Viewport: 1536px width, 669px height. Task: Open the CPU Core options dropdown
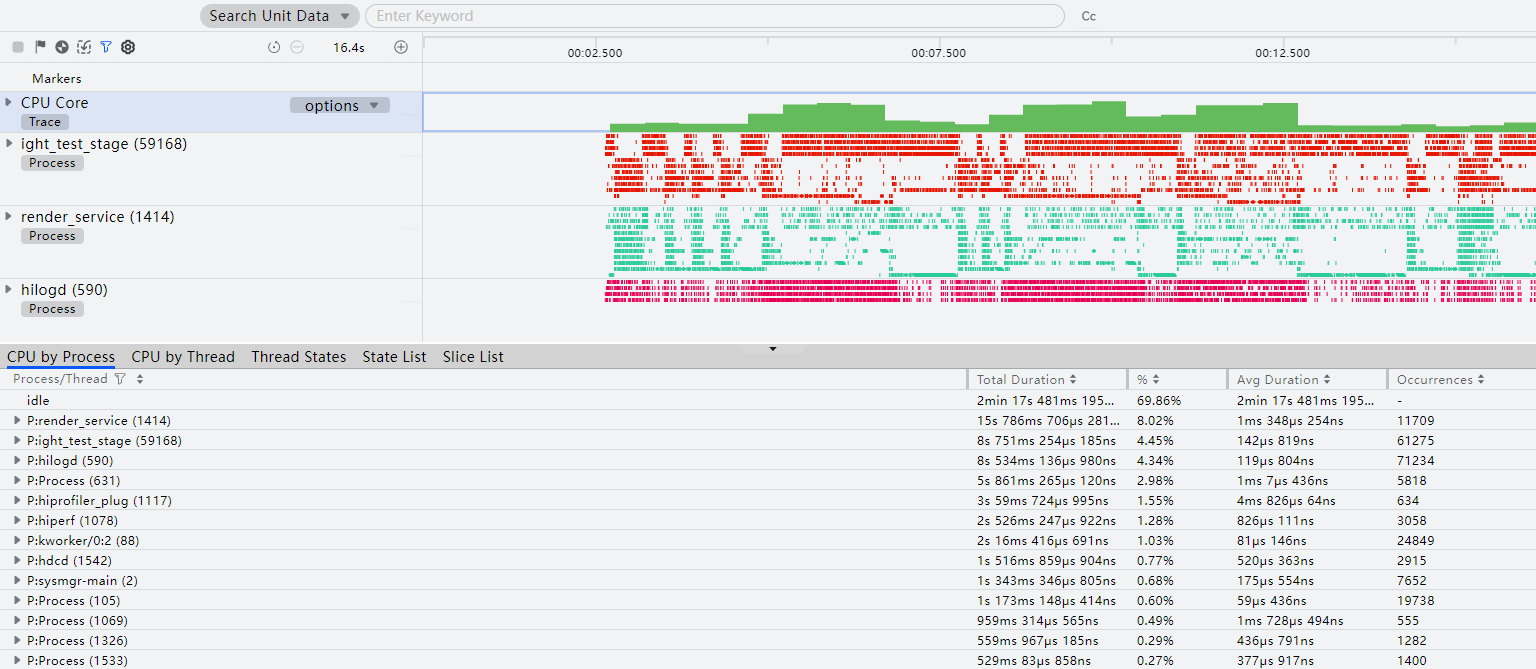339,106
